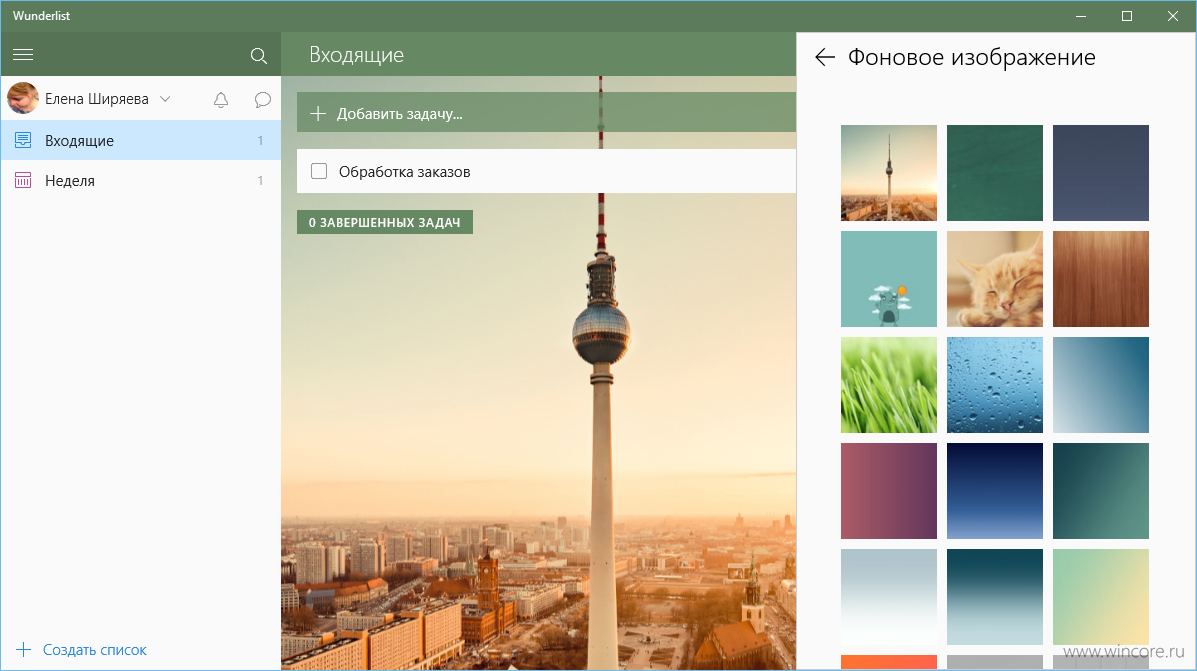Click the task count next to Неделя
This screenshot has width=1197, height=671.
[x=260, y=181]
